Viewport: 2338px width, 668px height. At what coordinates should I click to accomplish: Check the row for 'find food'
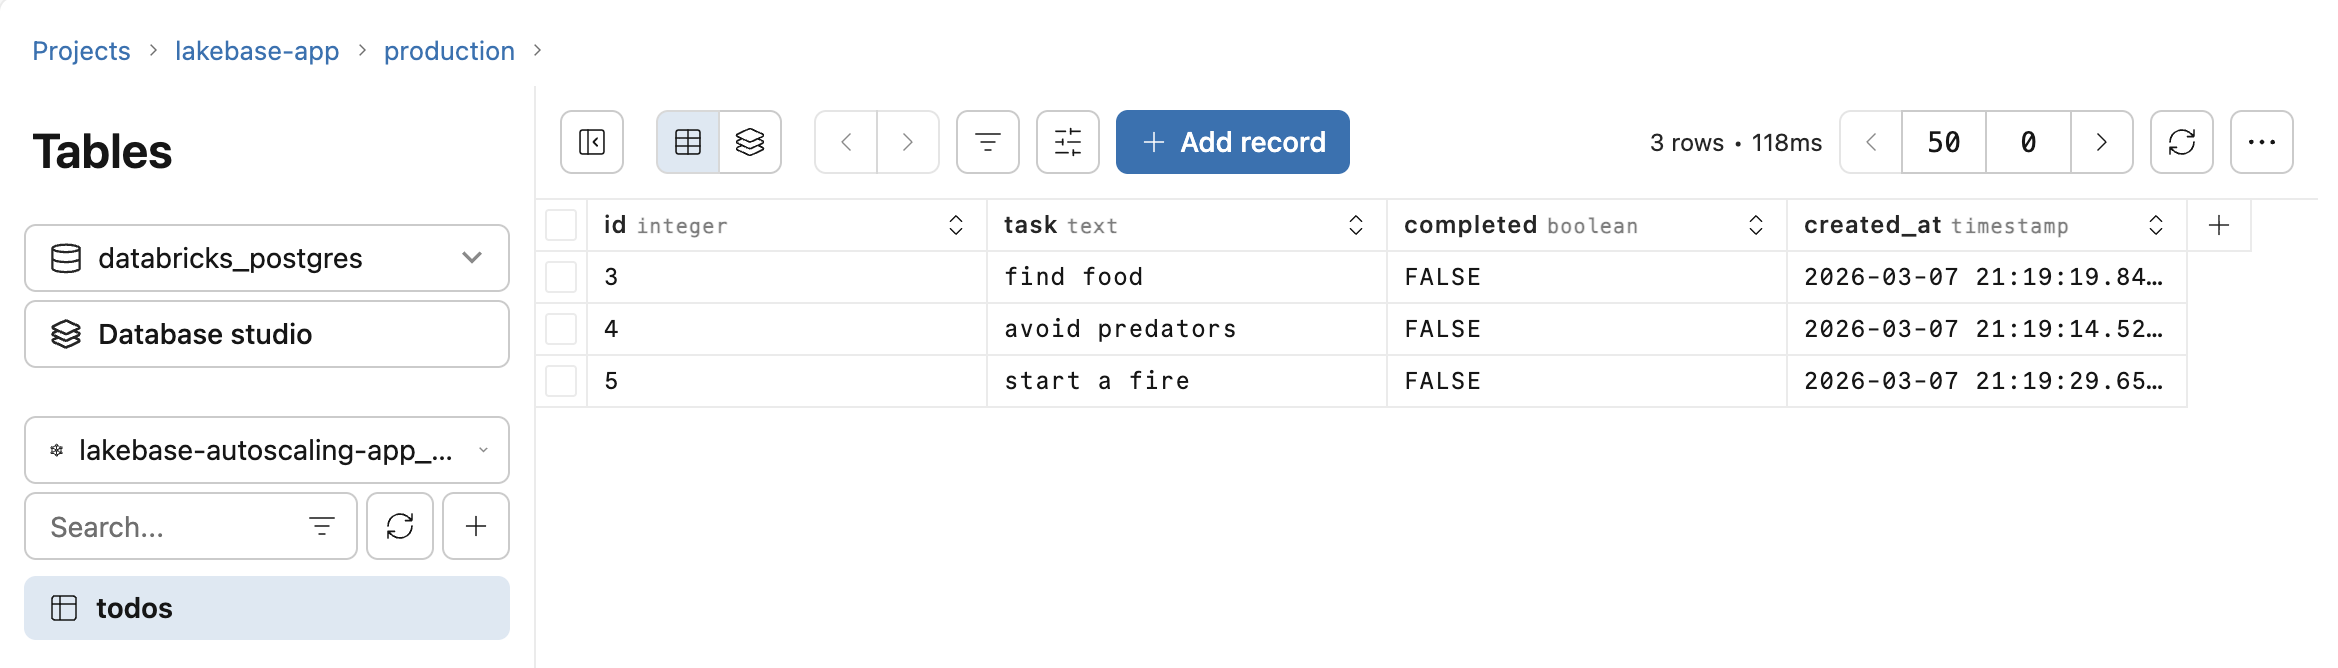point(561,276)
